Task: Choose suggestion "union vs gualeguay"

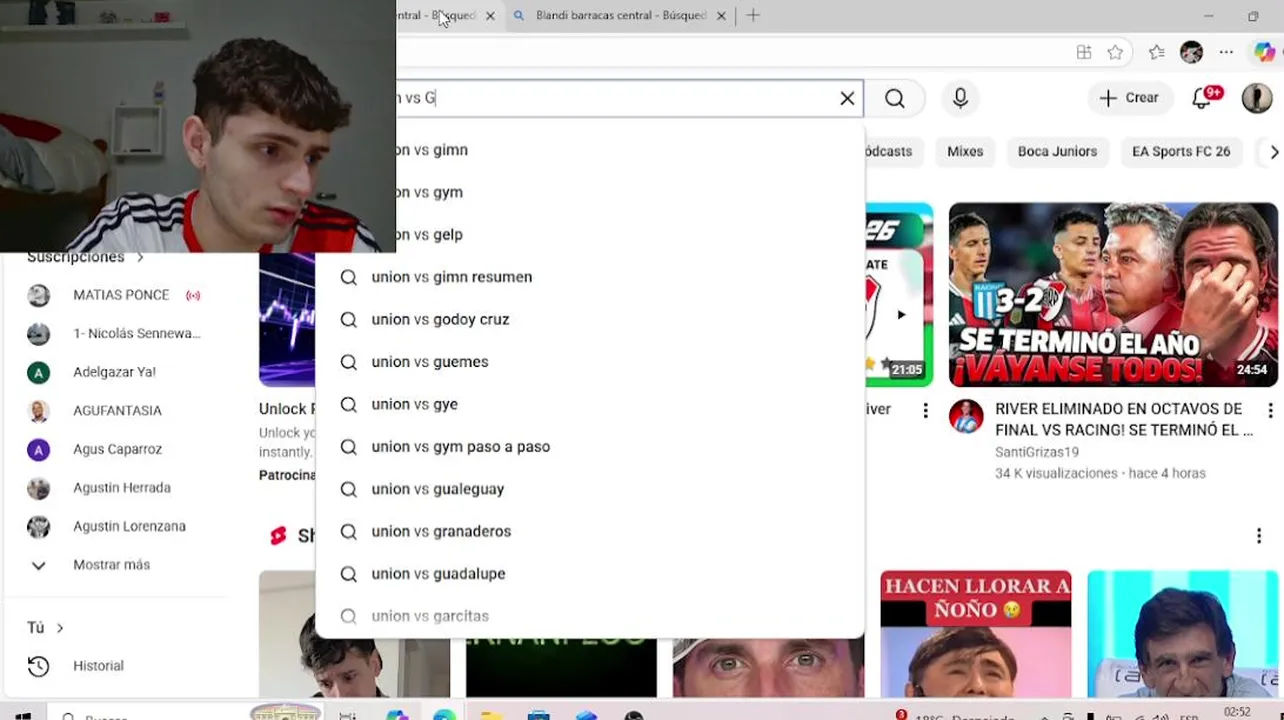Action: coord(590,489)
